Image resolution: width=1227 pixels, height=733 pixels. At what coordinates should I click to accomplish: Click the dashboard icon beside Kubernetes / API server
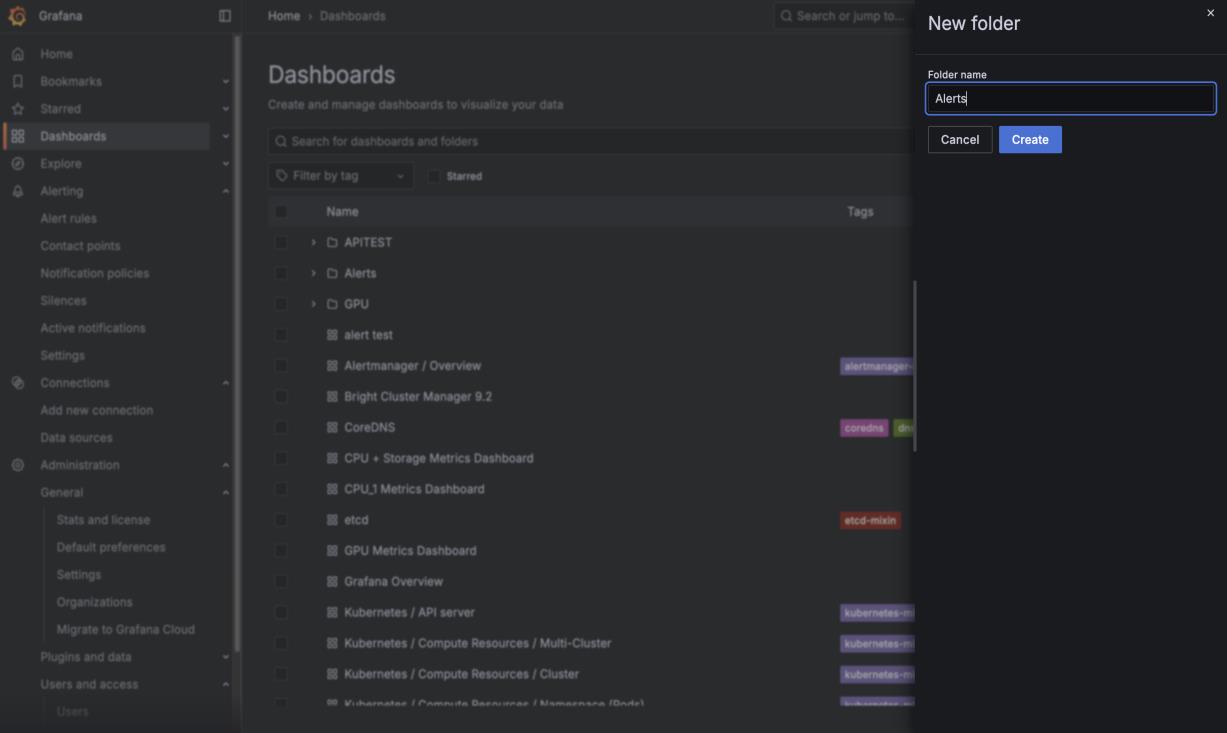pyautogui.click(x=332, y=612)
